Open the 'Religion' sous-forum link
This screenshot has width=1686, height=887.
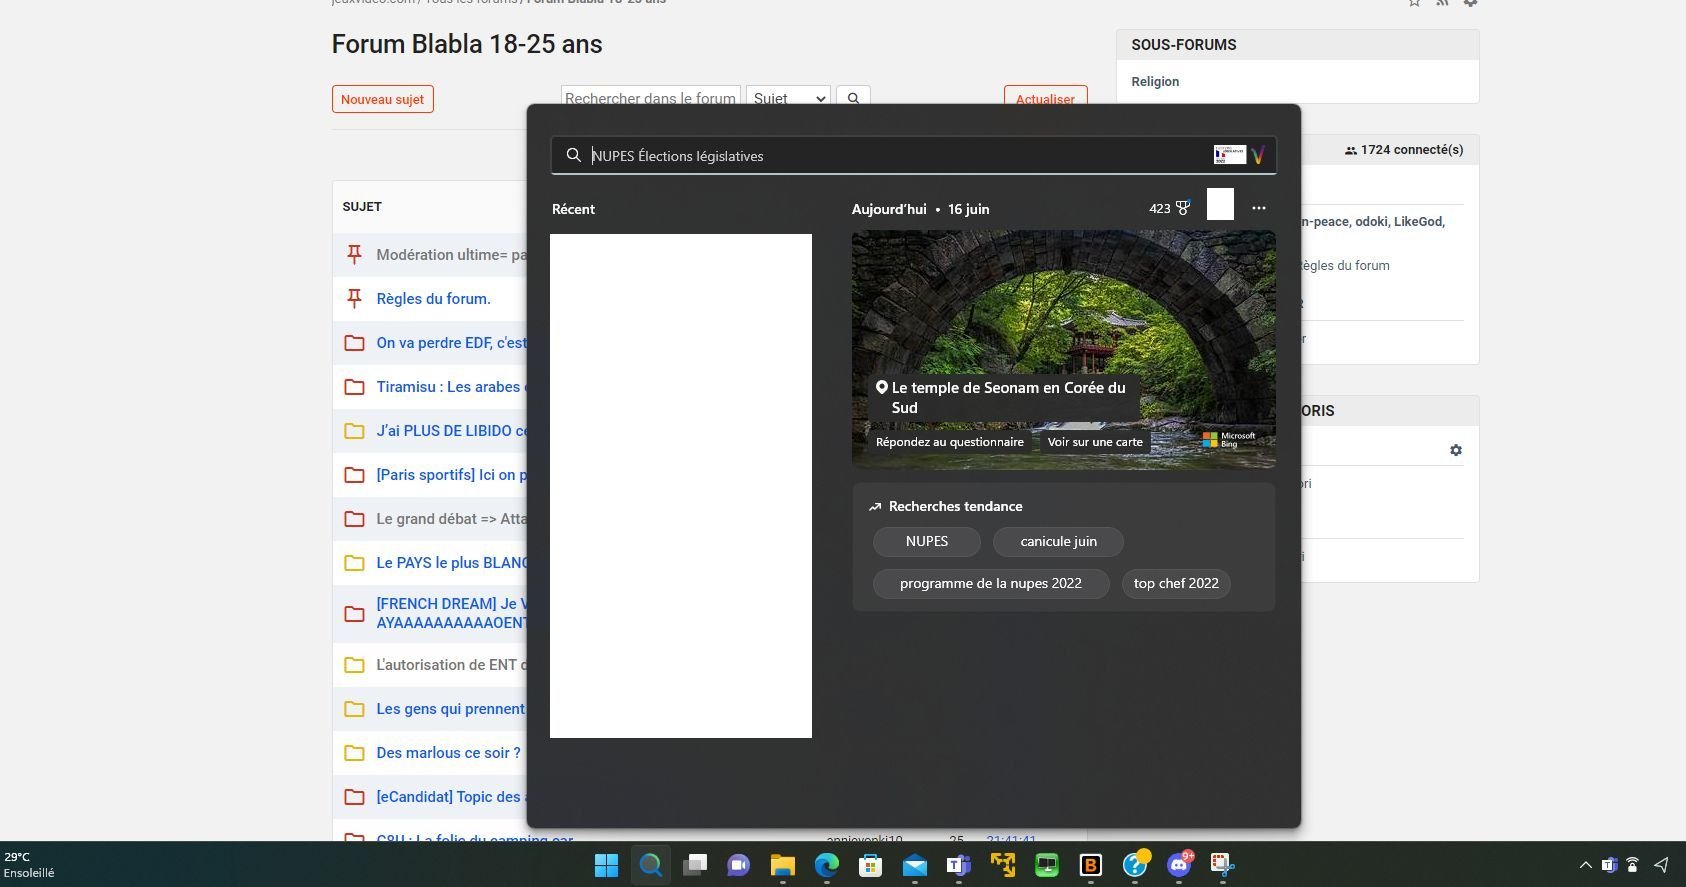(x=1155, y=81)
